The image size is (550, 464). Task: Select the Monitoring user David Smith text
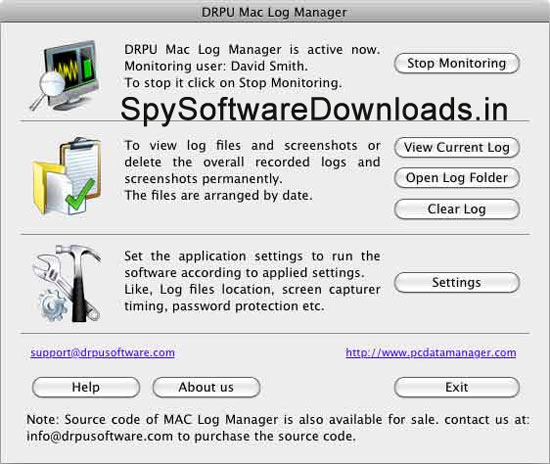click(216, 66)
